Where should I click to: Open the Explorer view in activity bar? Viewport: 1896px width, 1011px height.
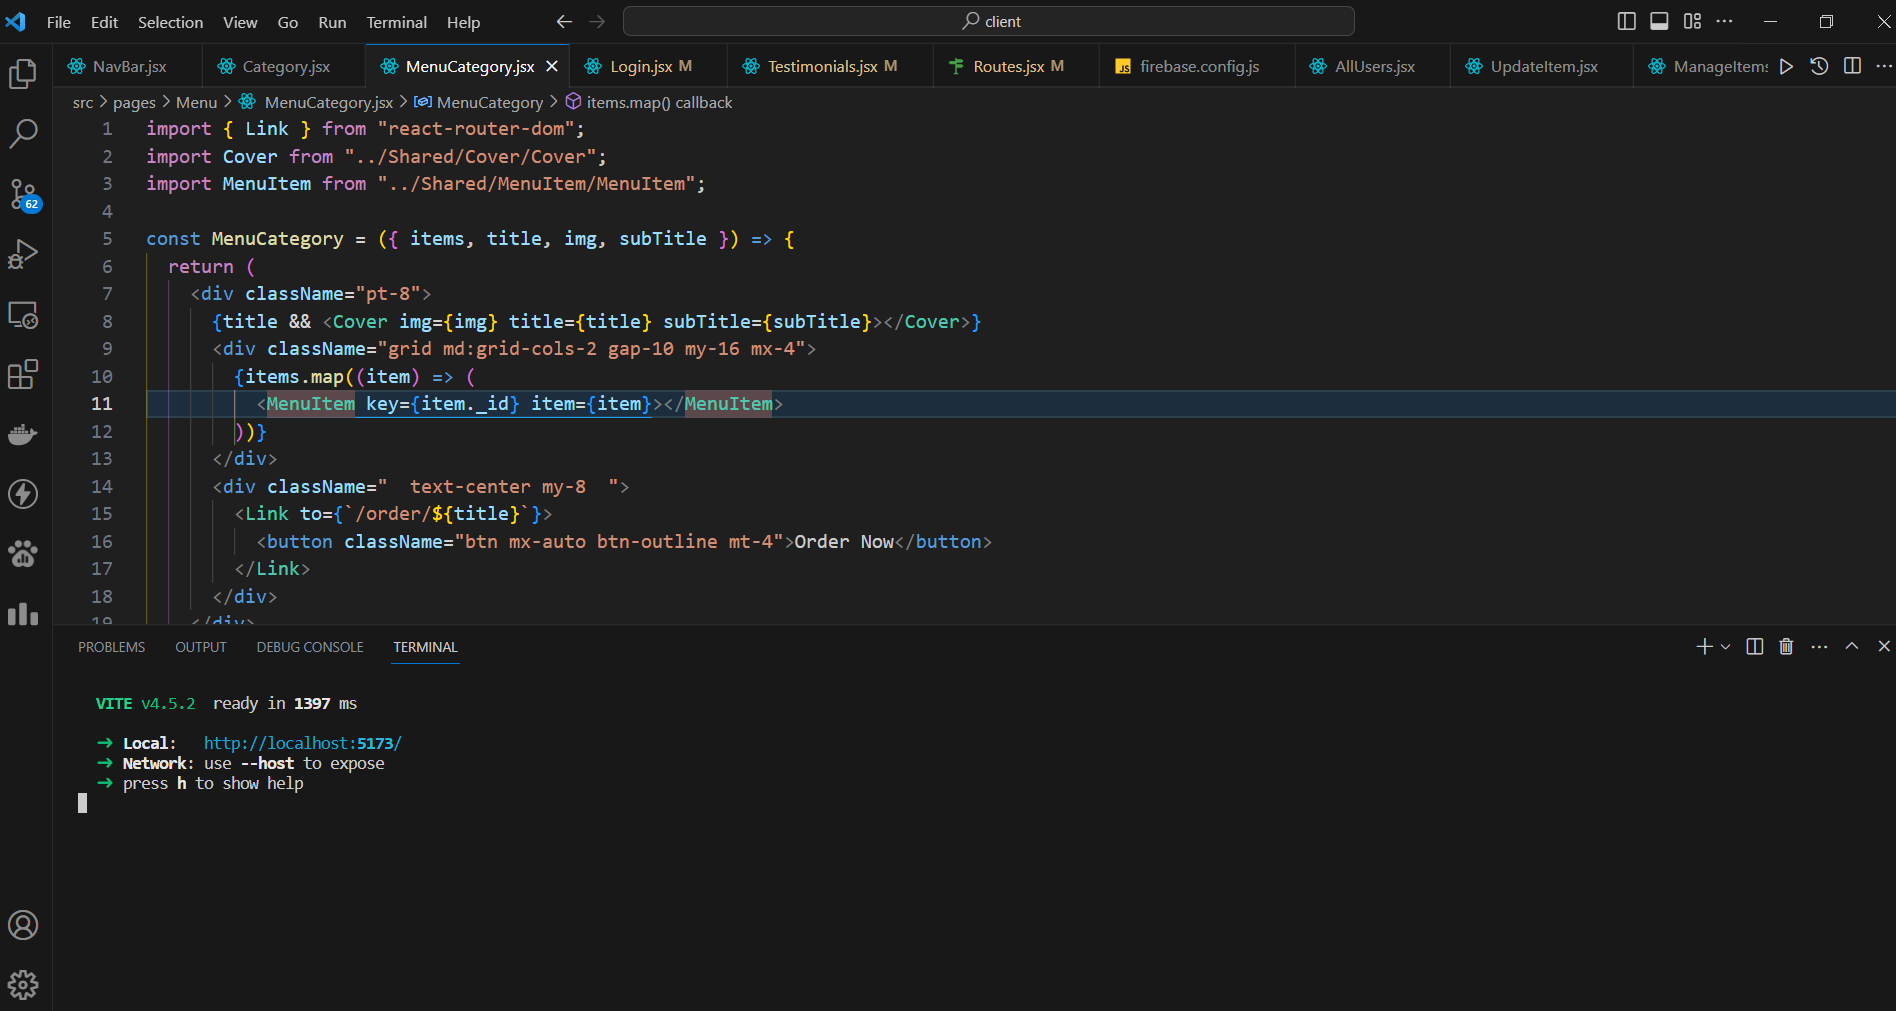(x=23, y=73)
